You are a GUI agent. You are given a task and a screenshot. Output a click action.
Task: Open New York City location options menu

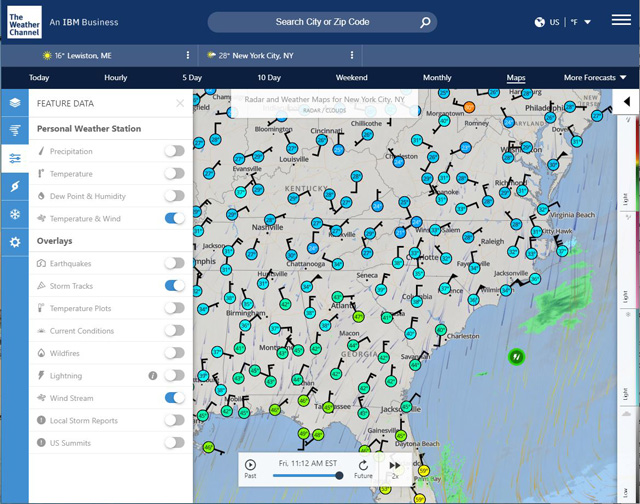tap(352, 55)
